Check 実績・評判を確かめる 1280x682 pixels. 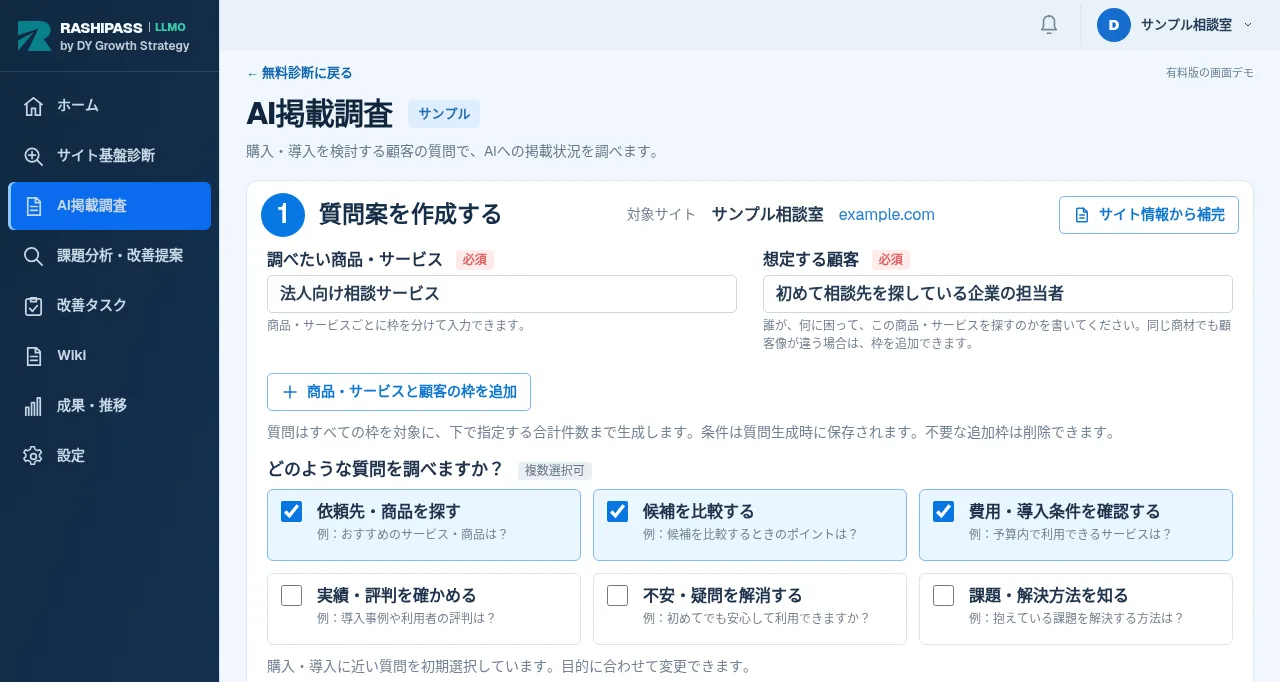coord(291,595)
